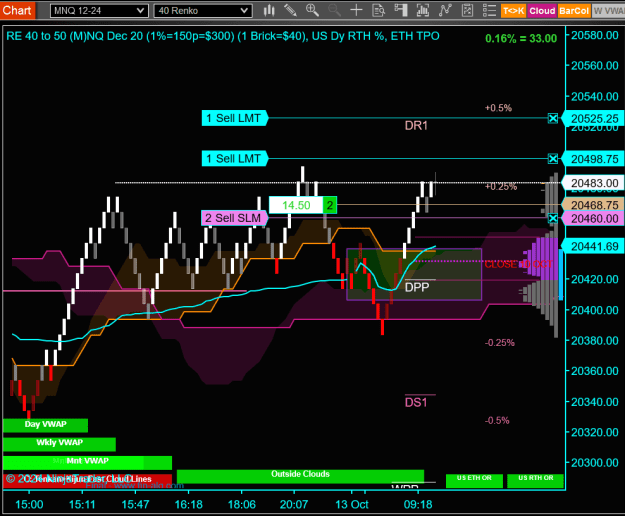Click the Outside Clouds green status bar

300,475
